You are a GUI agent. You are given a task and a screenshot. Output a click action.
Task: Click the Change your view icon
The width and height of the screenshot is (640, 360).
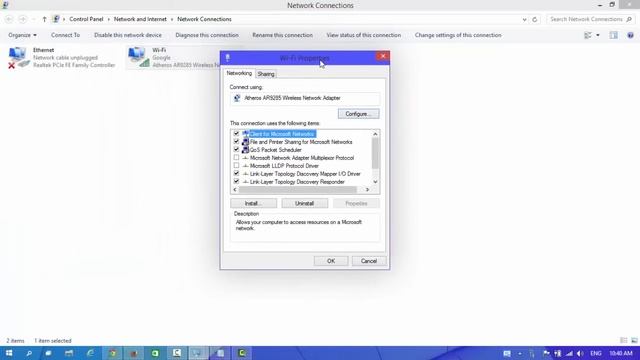click(588, 36)
